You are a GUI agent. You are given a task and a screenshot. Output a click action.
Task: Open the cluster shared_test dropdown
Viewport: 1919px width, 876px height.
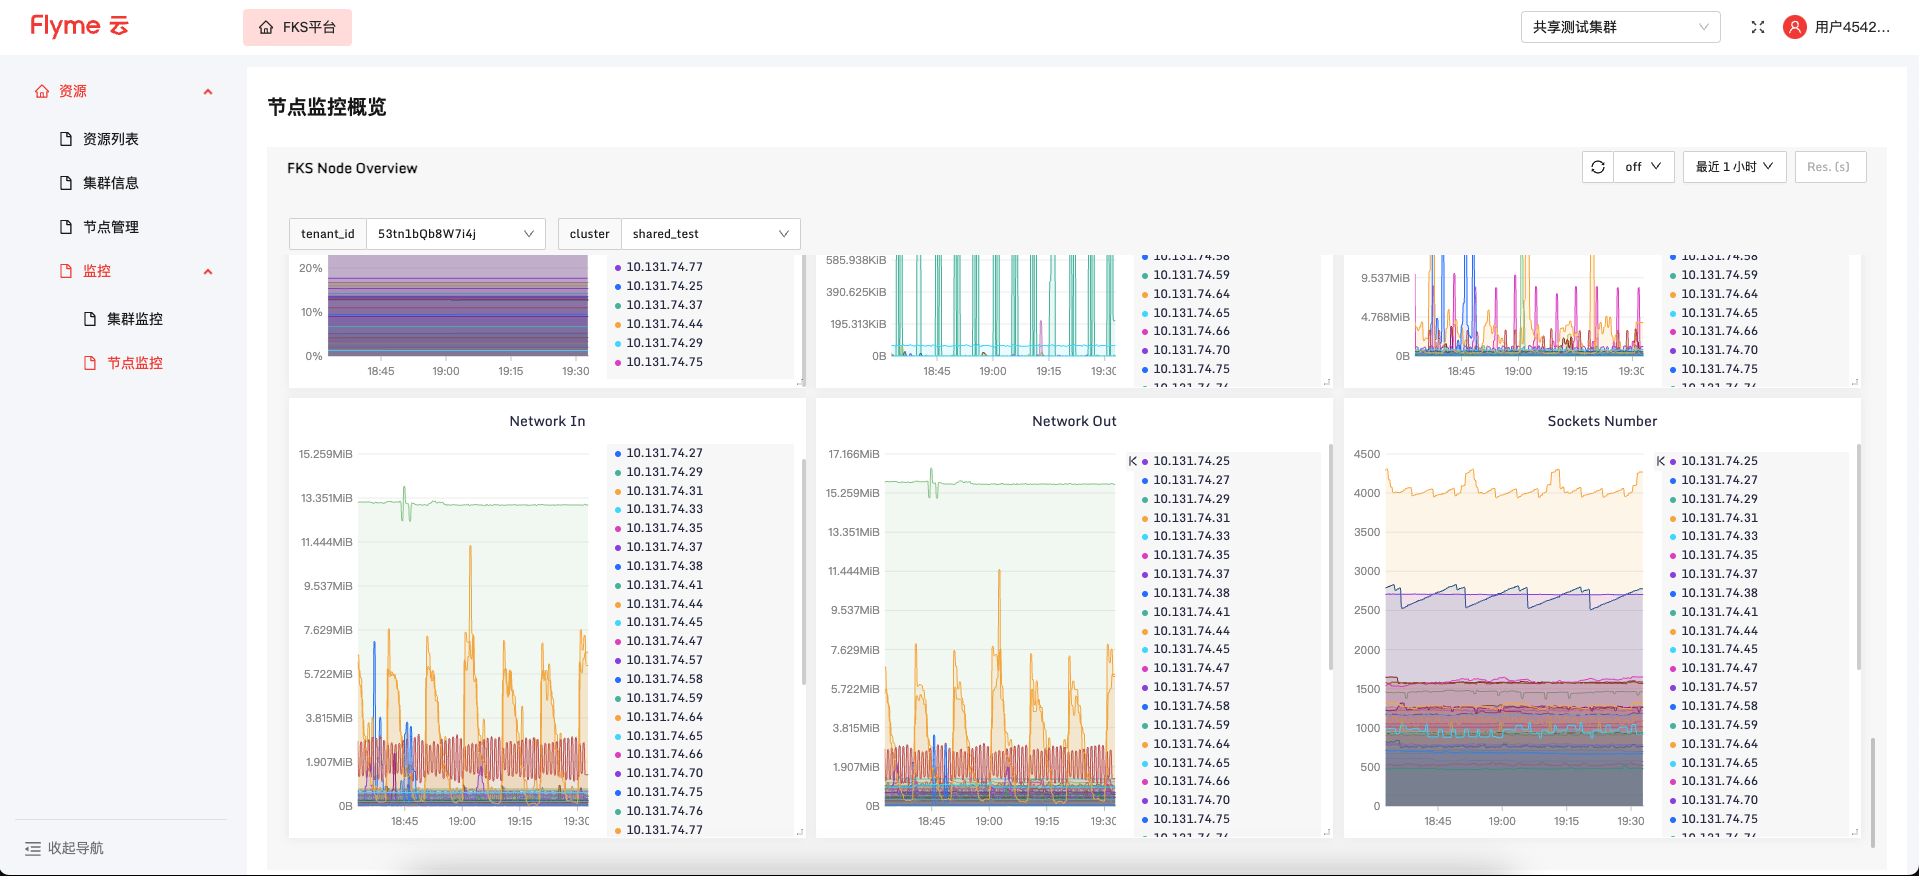pos(710,234)
